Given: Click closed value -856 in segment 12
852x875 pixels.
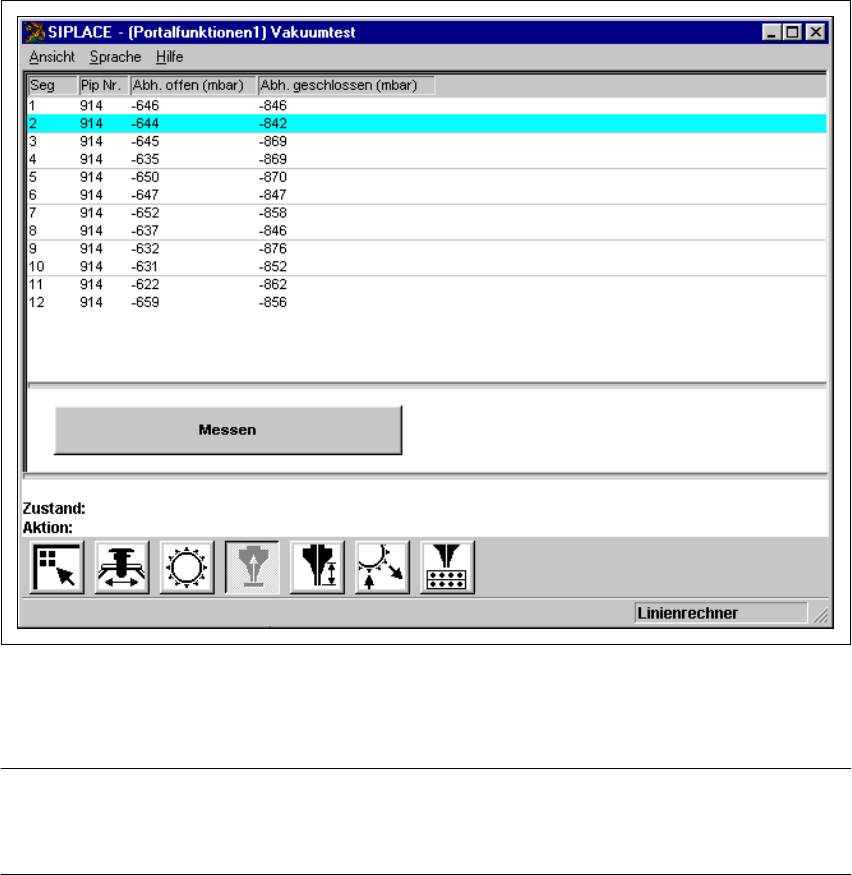Looking at the screenshot, I should coord(273,302).
